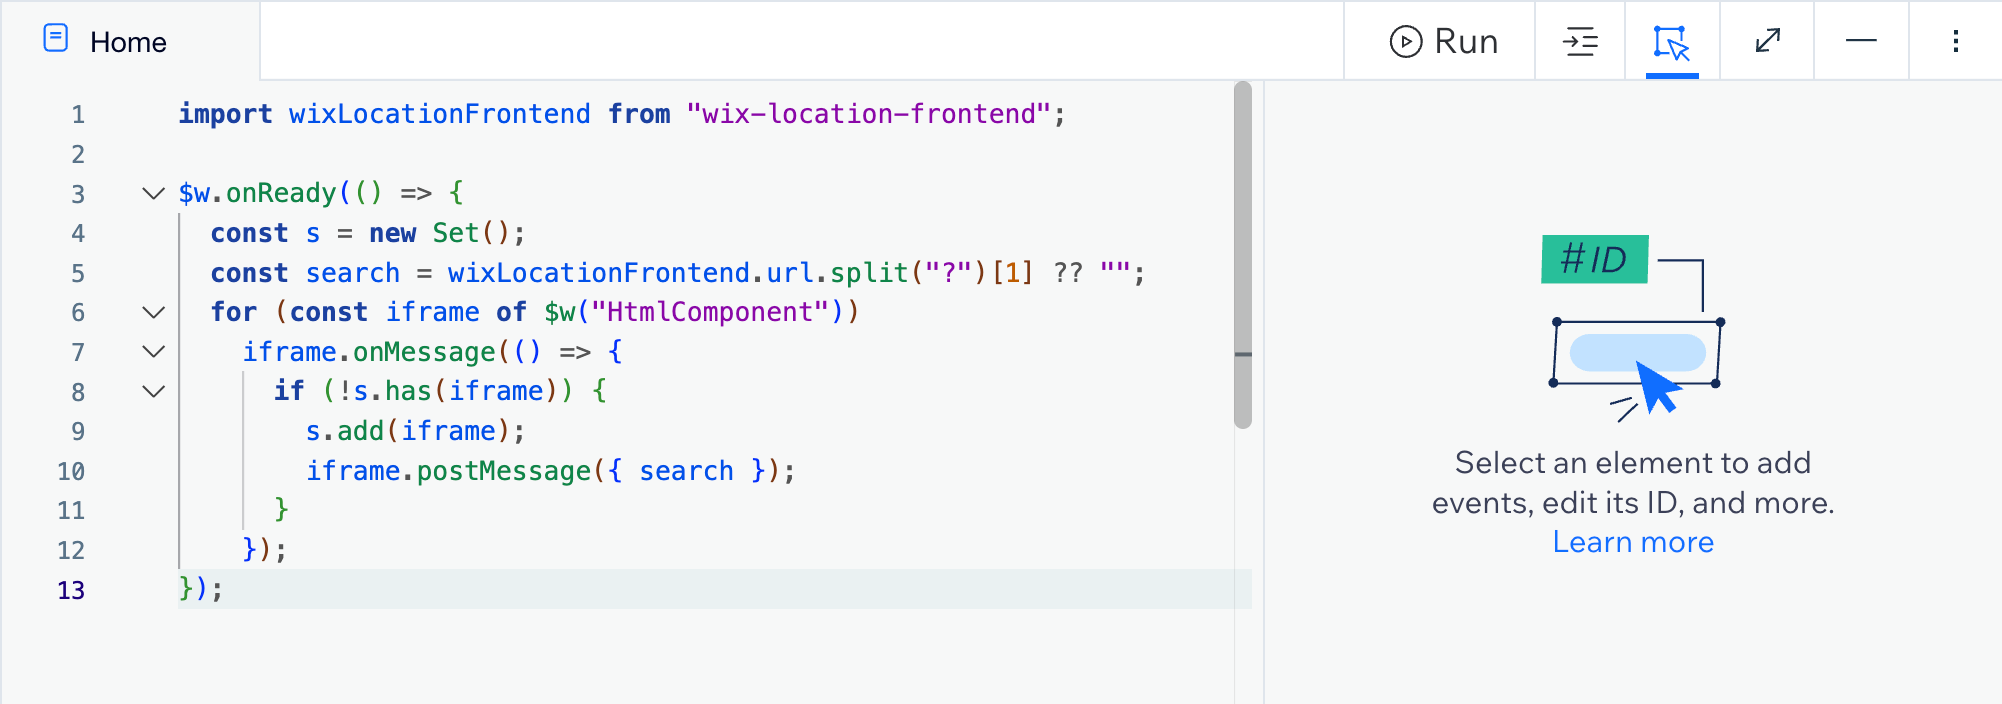Minimize the code panel with dash icon
This screenshot has width=2002, height=704.
1861,41
